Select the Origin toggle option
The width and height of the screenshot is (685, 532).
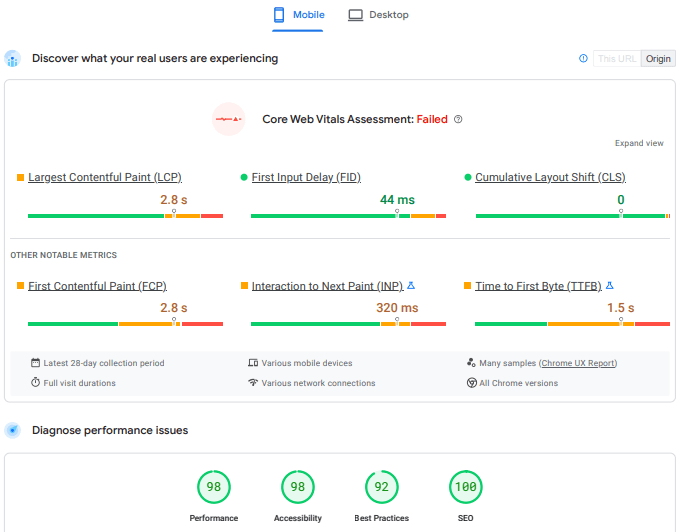pyautogui.click(x=658, y=59)
